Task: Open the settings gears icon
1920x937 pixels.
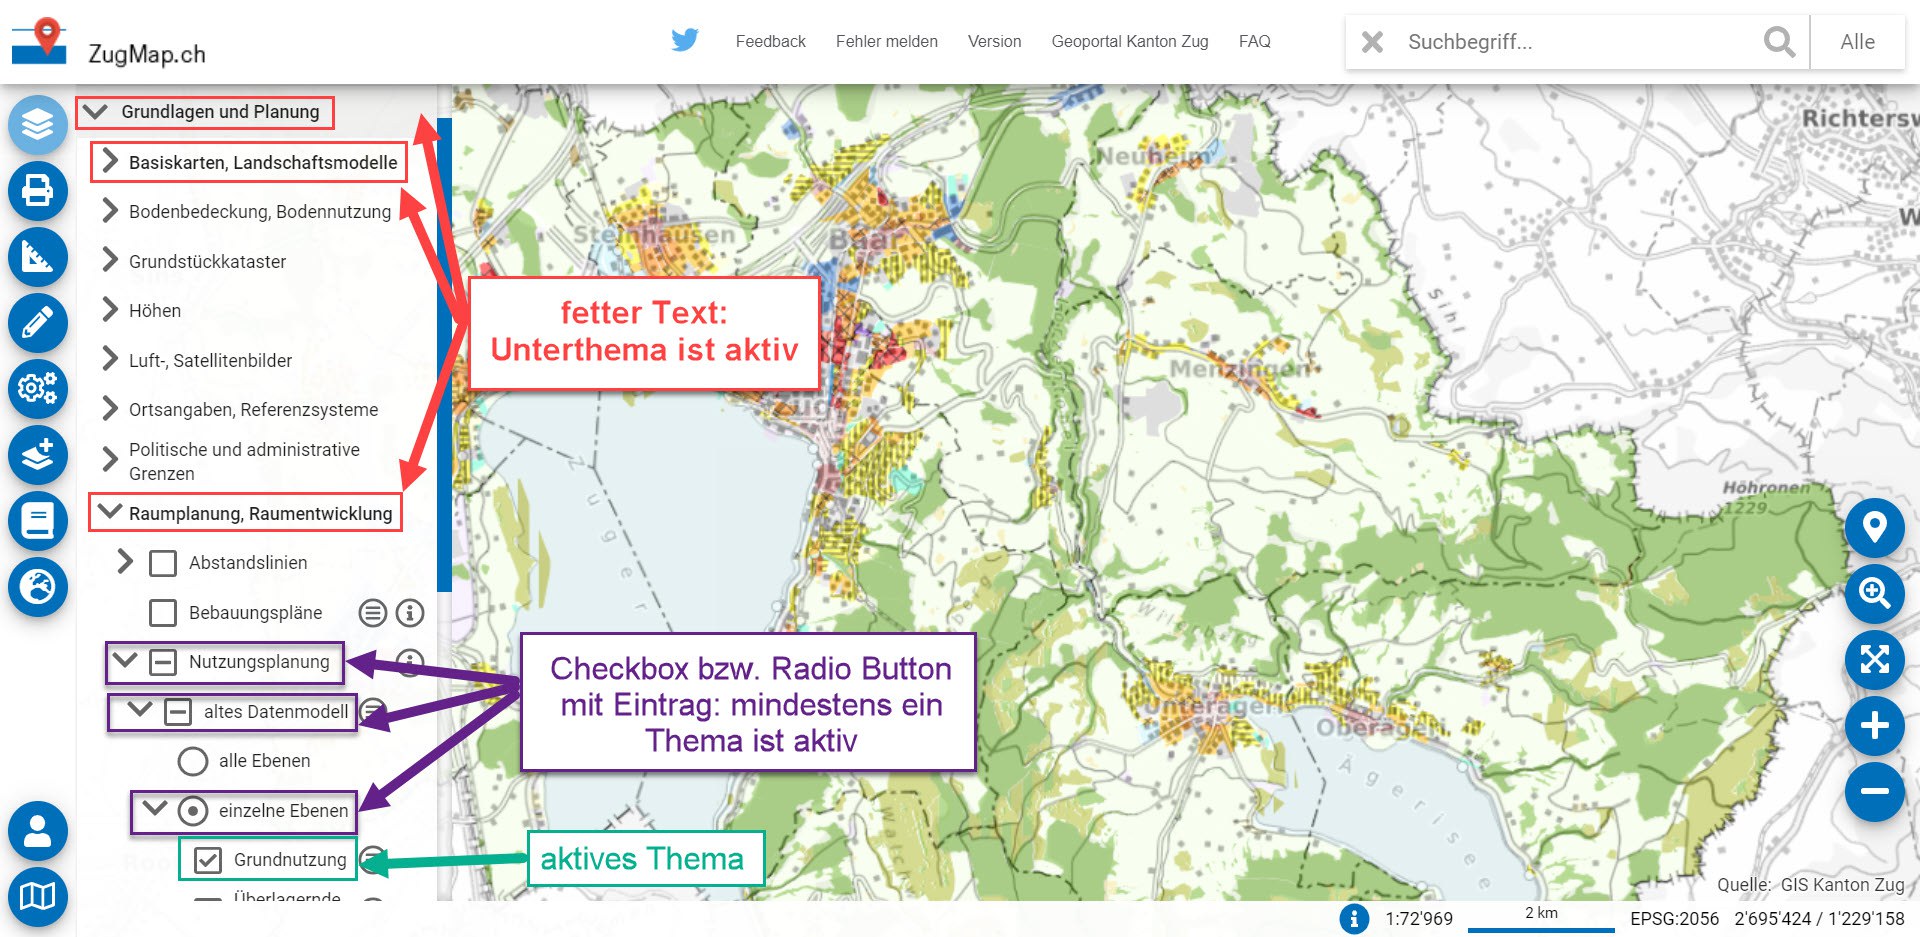Action: click(38, 388)
